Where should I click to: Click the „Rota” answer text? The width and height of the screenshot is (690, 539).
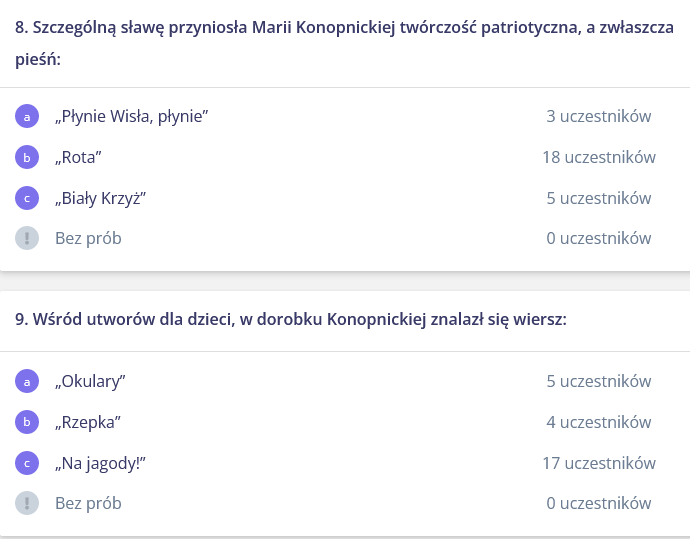tap(78, 158)
